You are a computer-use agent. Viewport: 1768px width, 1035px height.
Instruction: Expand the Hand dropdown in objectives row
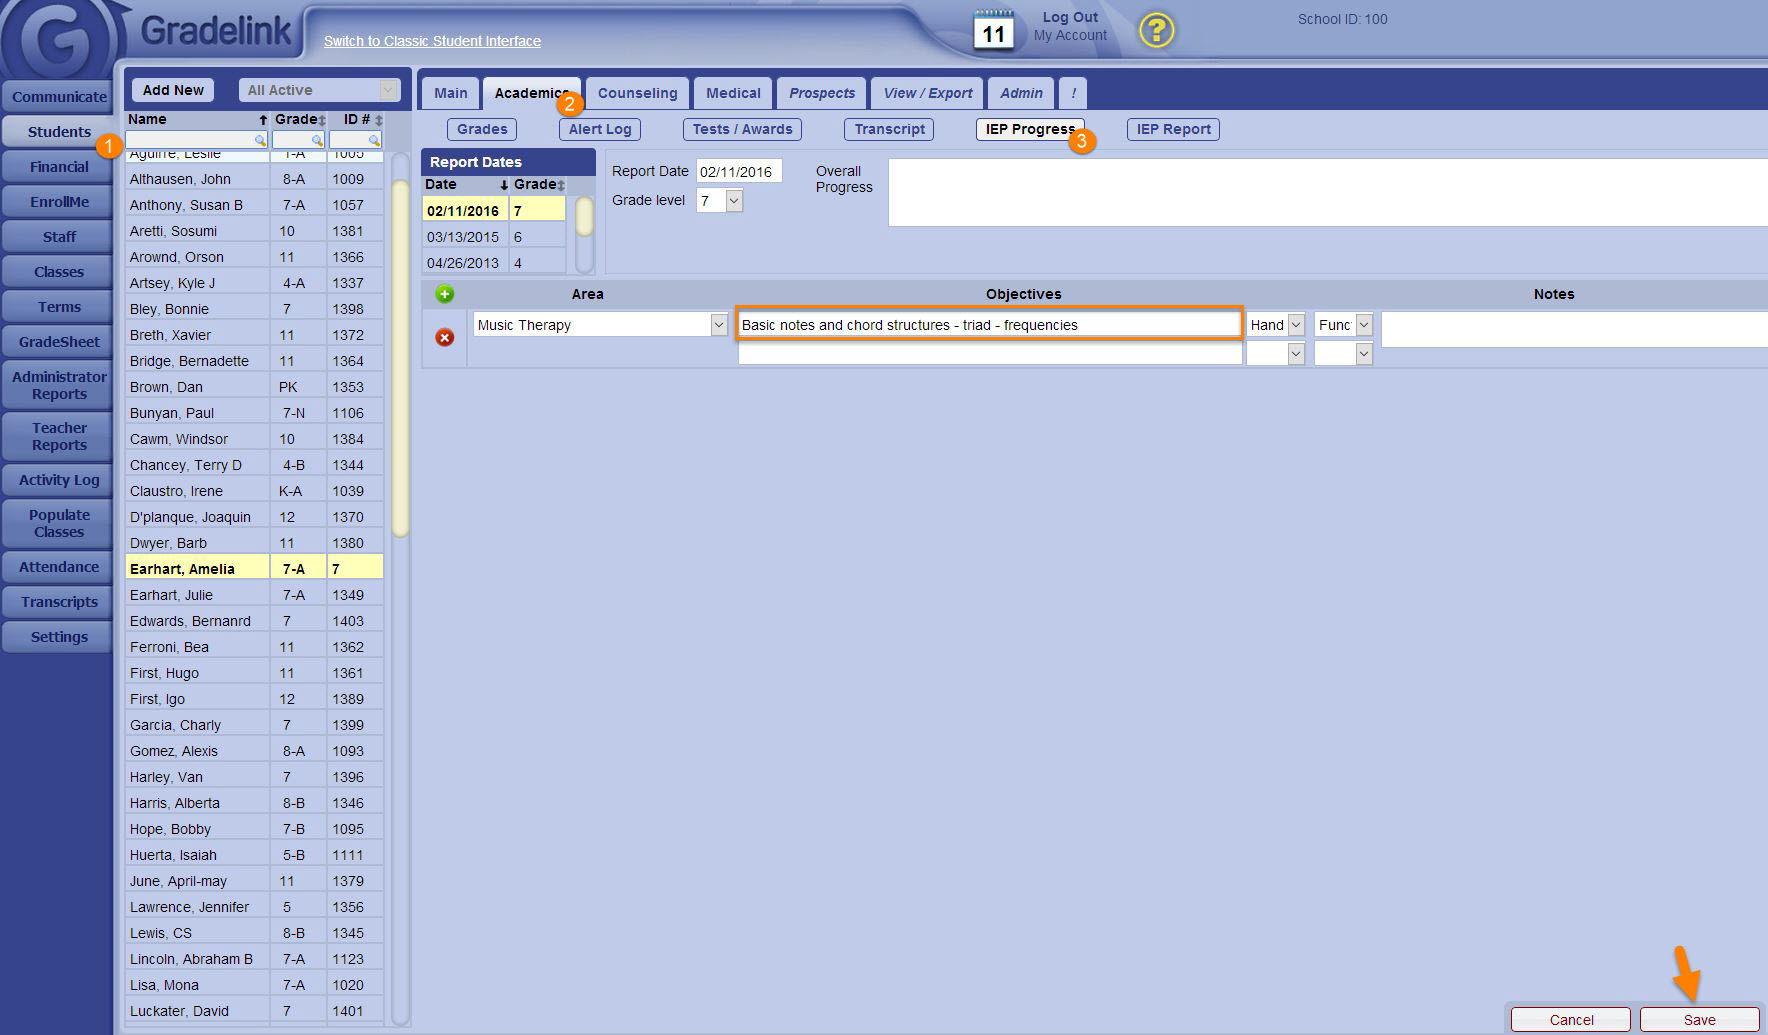1296,325
